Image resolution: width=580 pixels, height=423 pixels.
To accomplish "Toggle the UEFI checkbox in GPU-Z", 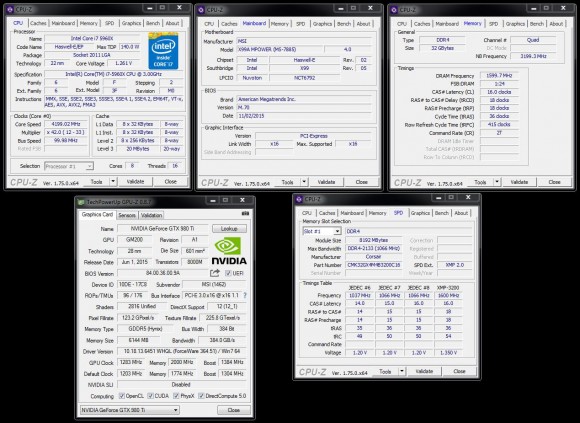I will pyautogui.click(x=228, y=273).
